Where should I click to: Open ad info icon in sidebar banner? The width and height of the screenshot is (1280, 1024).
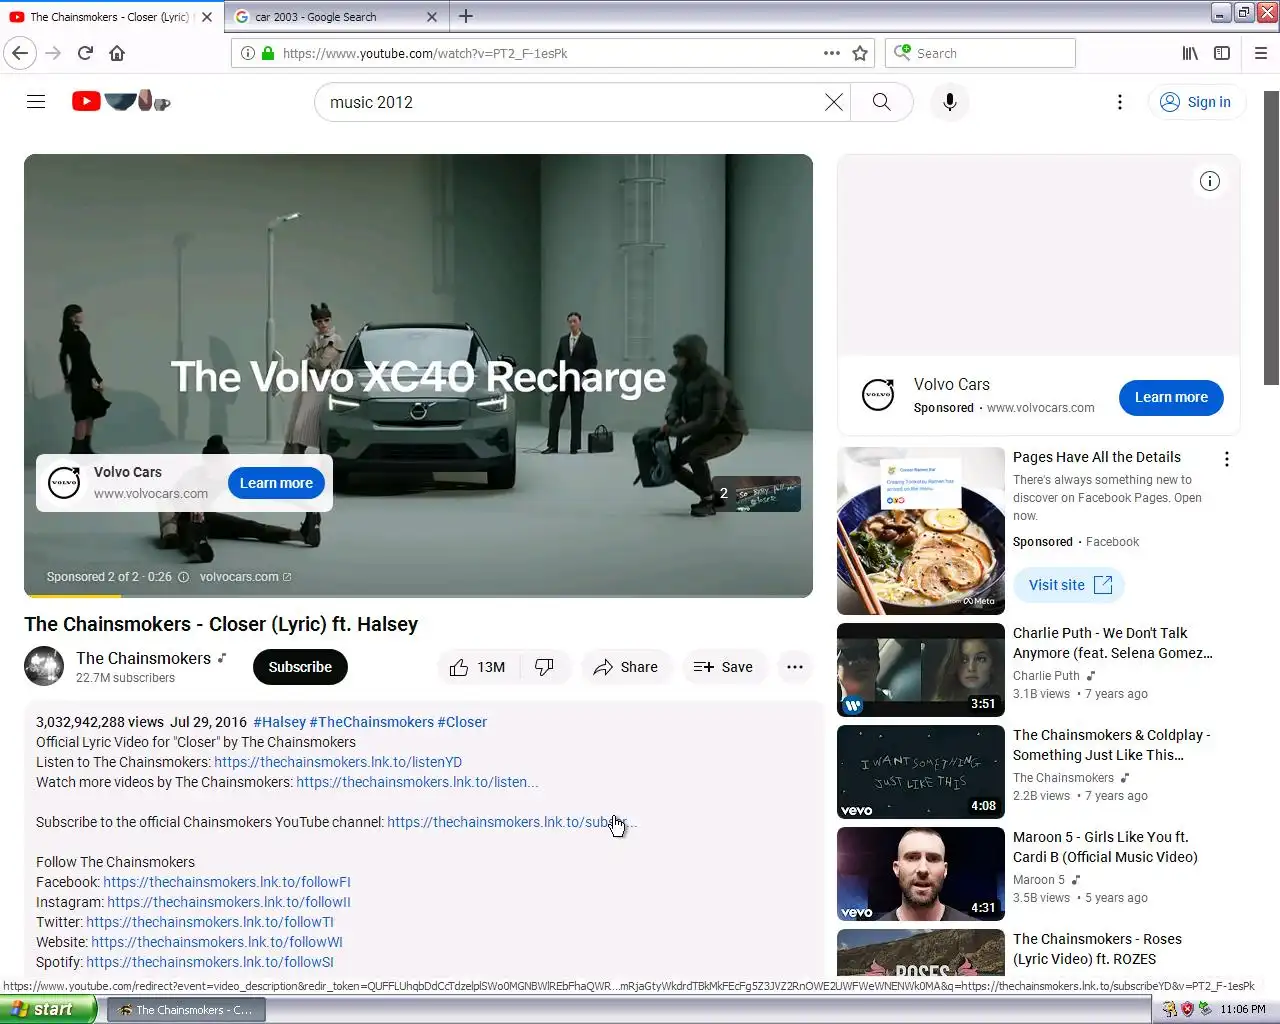point(1210,181)
